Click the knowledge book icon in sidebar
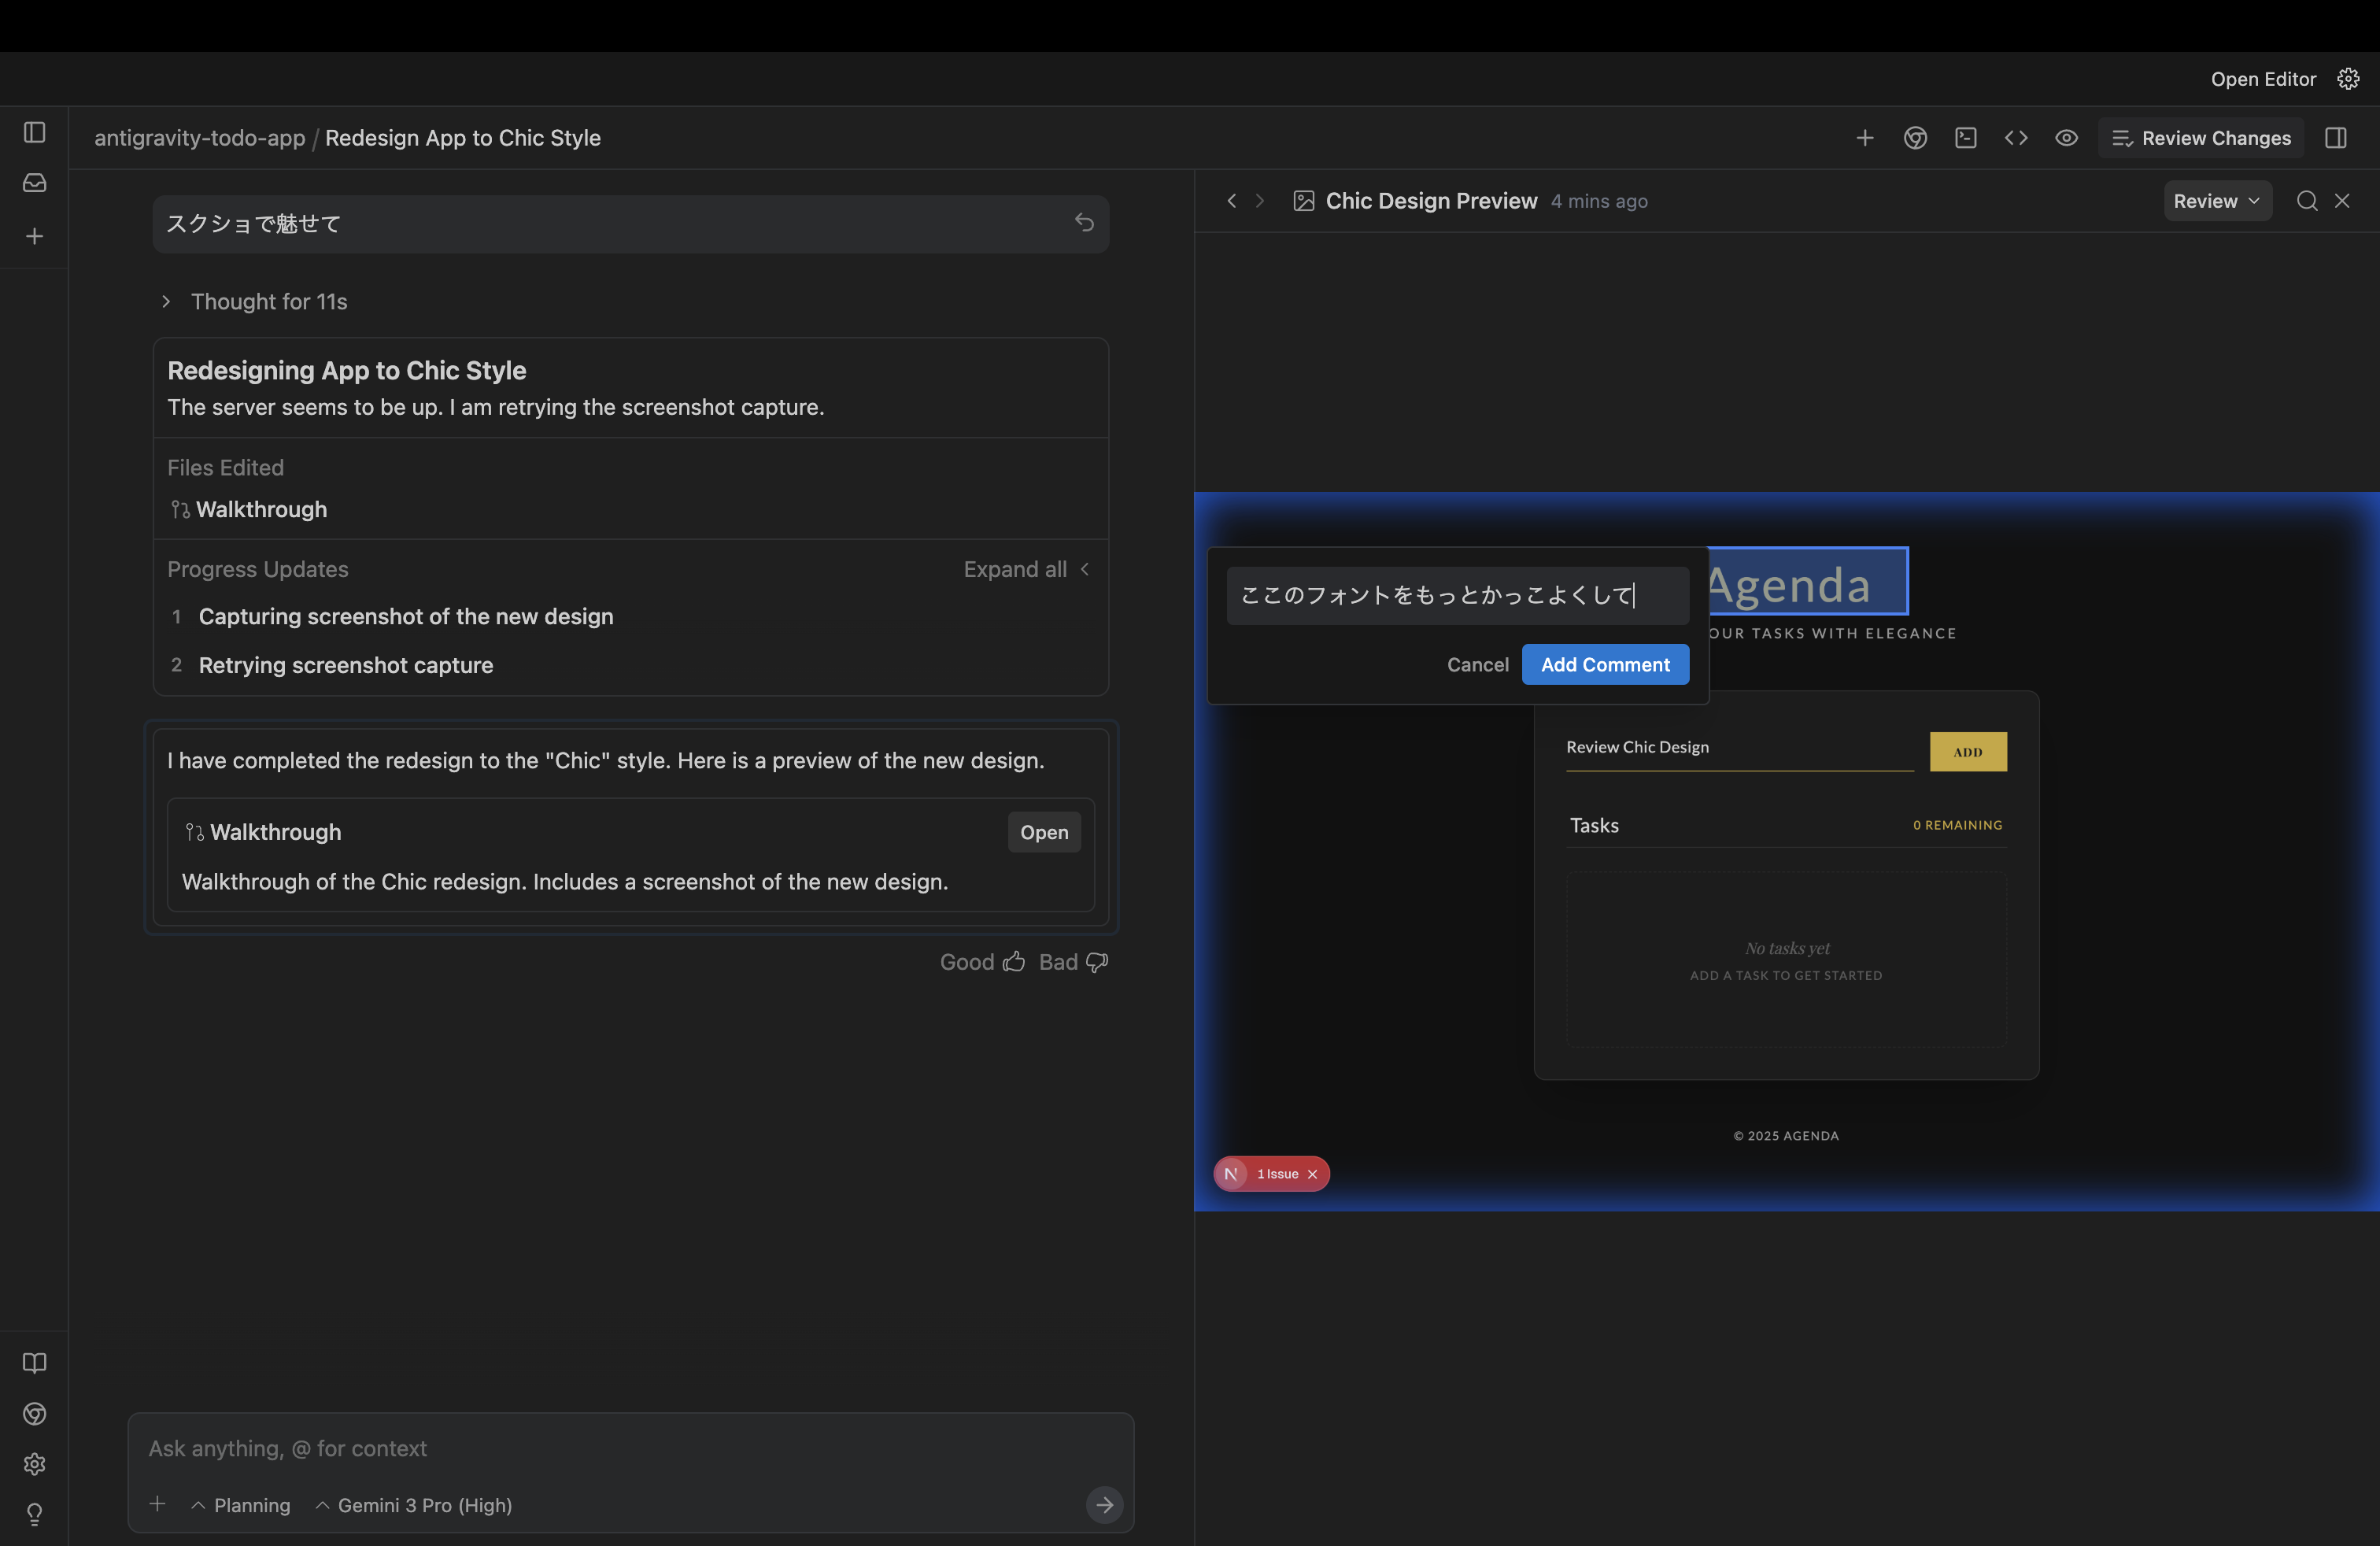This screenshot has height=1546, width=2380. coord(35,1363)
